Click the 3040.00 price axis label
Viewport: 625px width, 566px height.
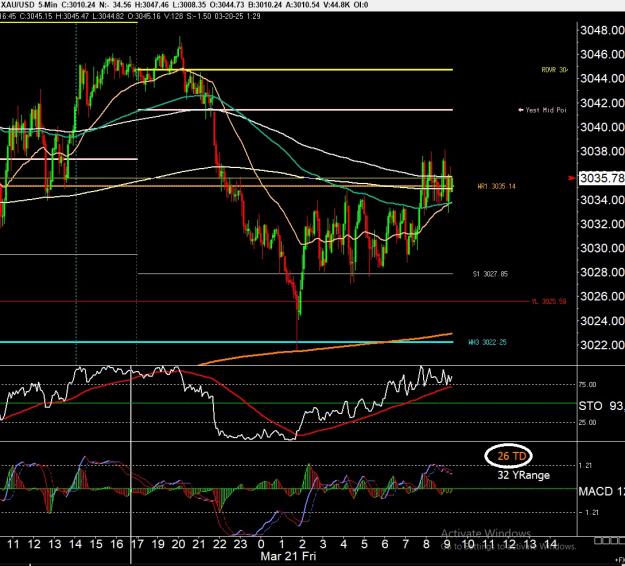602,127
